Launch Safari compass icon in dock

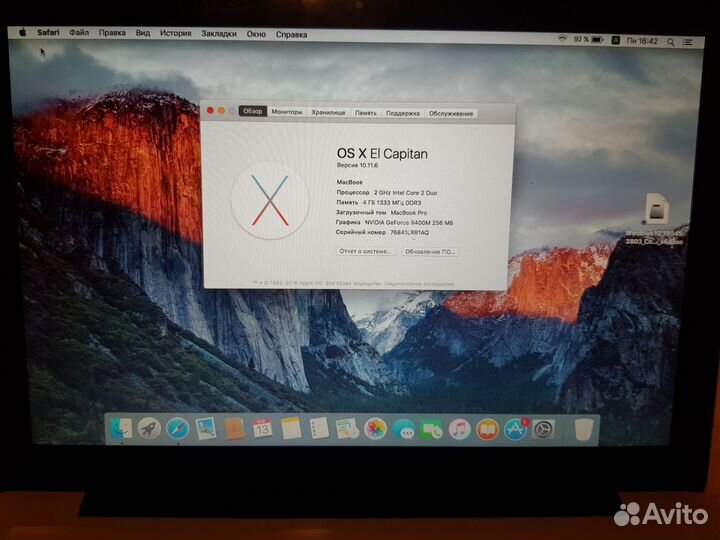pos(177,429)
